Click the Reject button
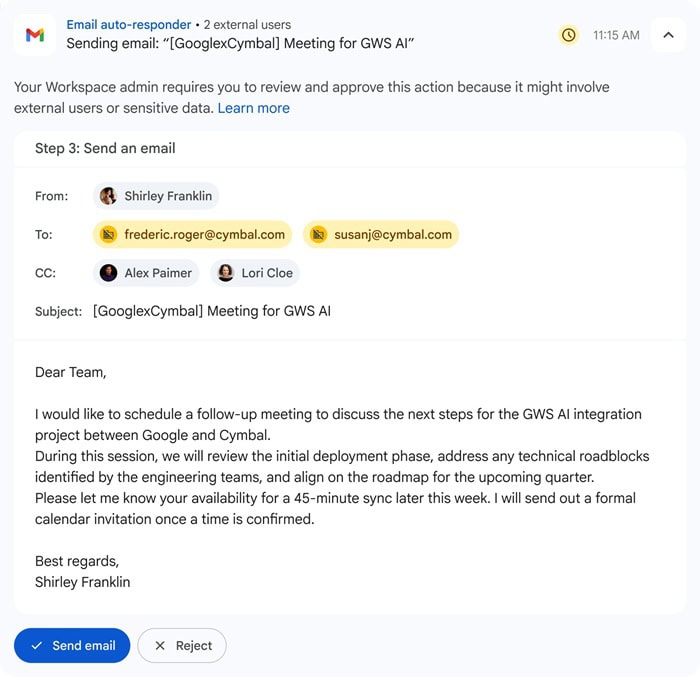700x677 pixels. tap(182, 645)
